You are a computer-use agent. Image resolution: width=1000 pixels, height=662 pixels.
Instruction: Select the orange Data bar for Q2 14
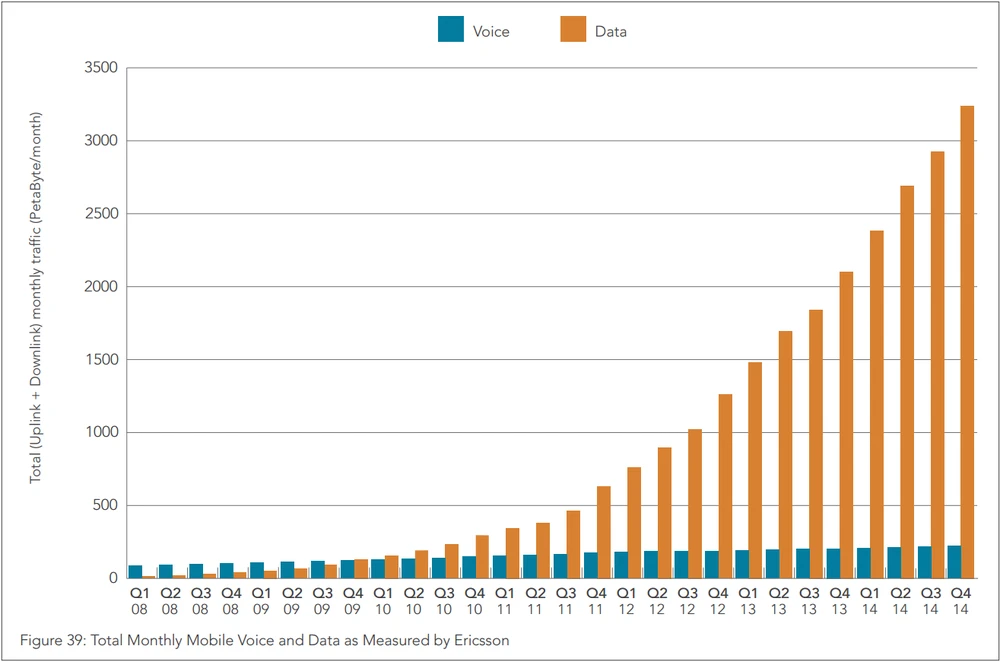point(907,381)
